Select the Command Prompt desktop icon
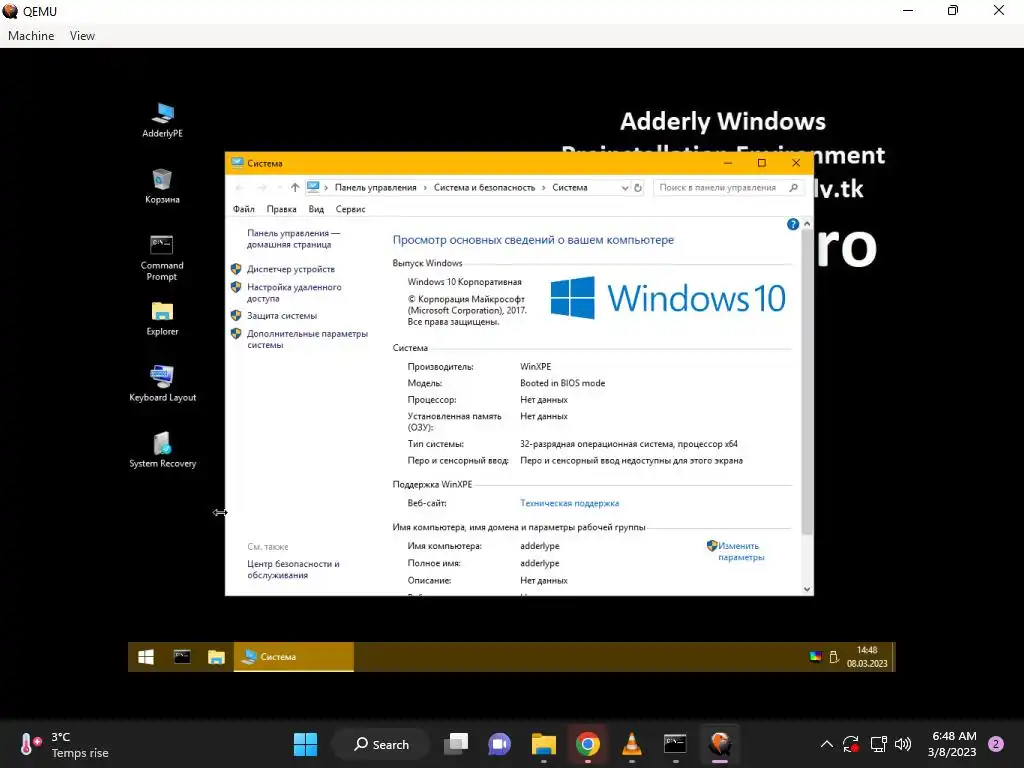The width and height of the screenshot is (1024, 768). 162,258
